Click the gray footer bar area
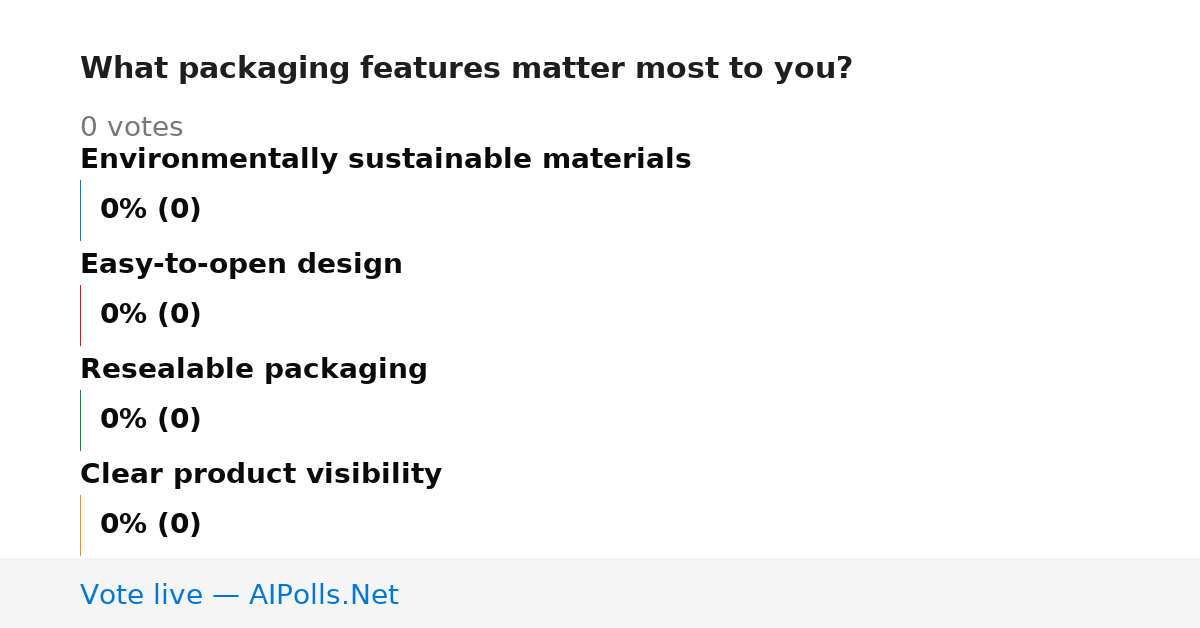Viewport: 1200px width, 628px height. tap(600, 593)
